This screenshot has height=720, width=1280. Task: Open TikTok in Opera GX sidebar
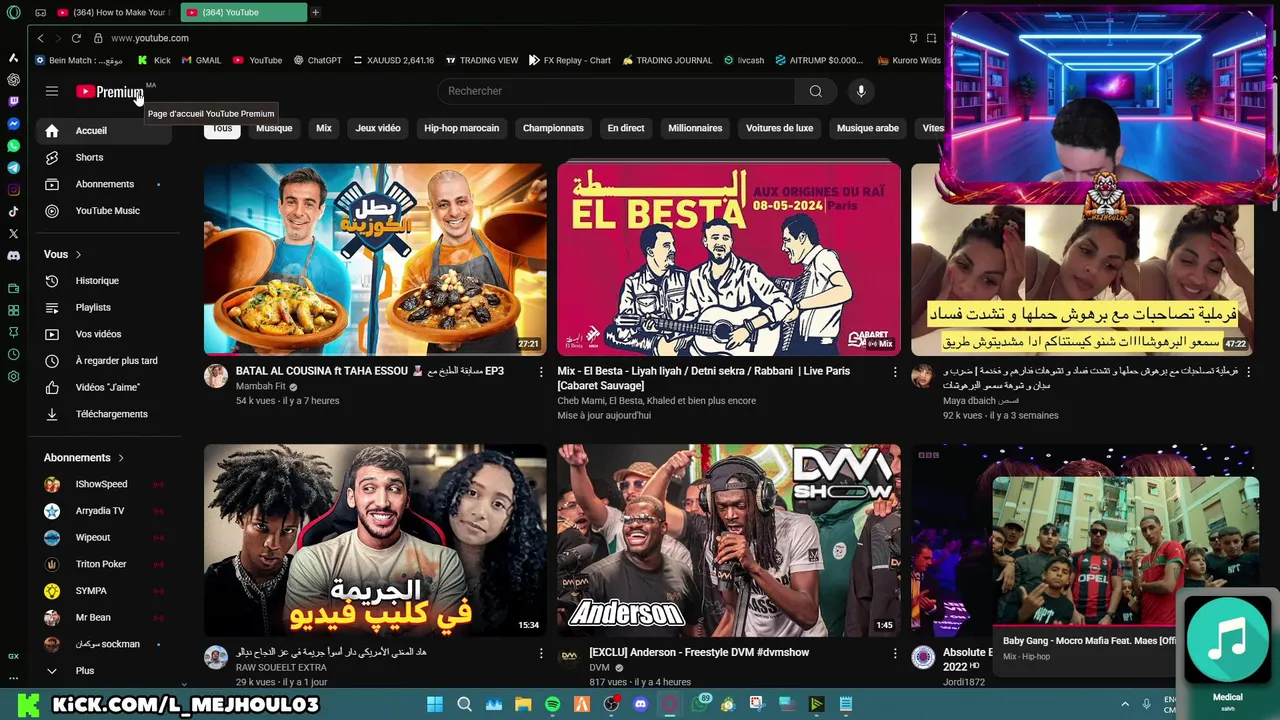(x=13, y=212)
